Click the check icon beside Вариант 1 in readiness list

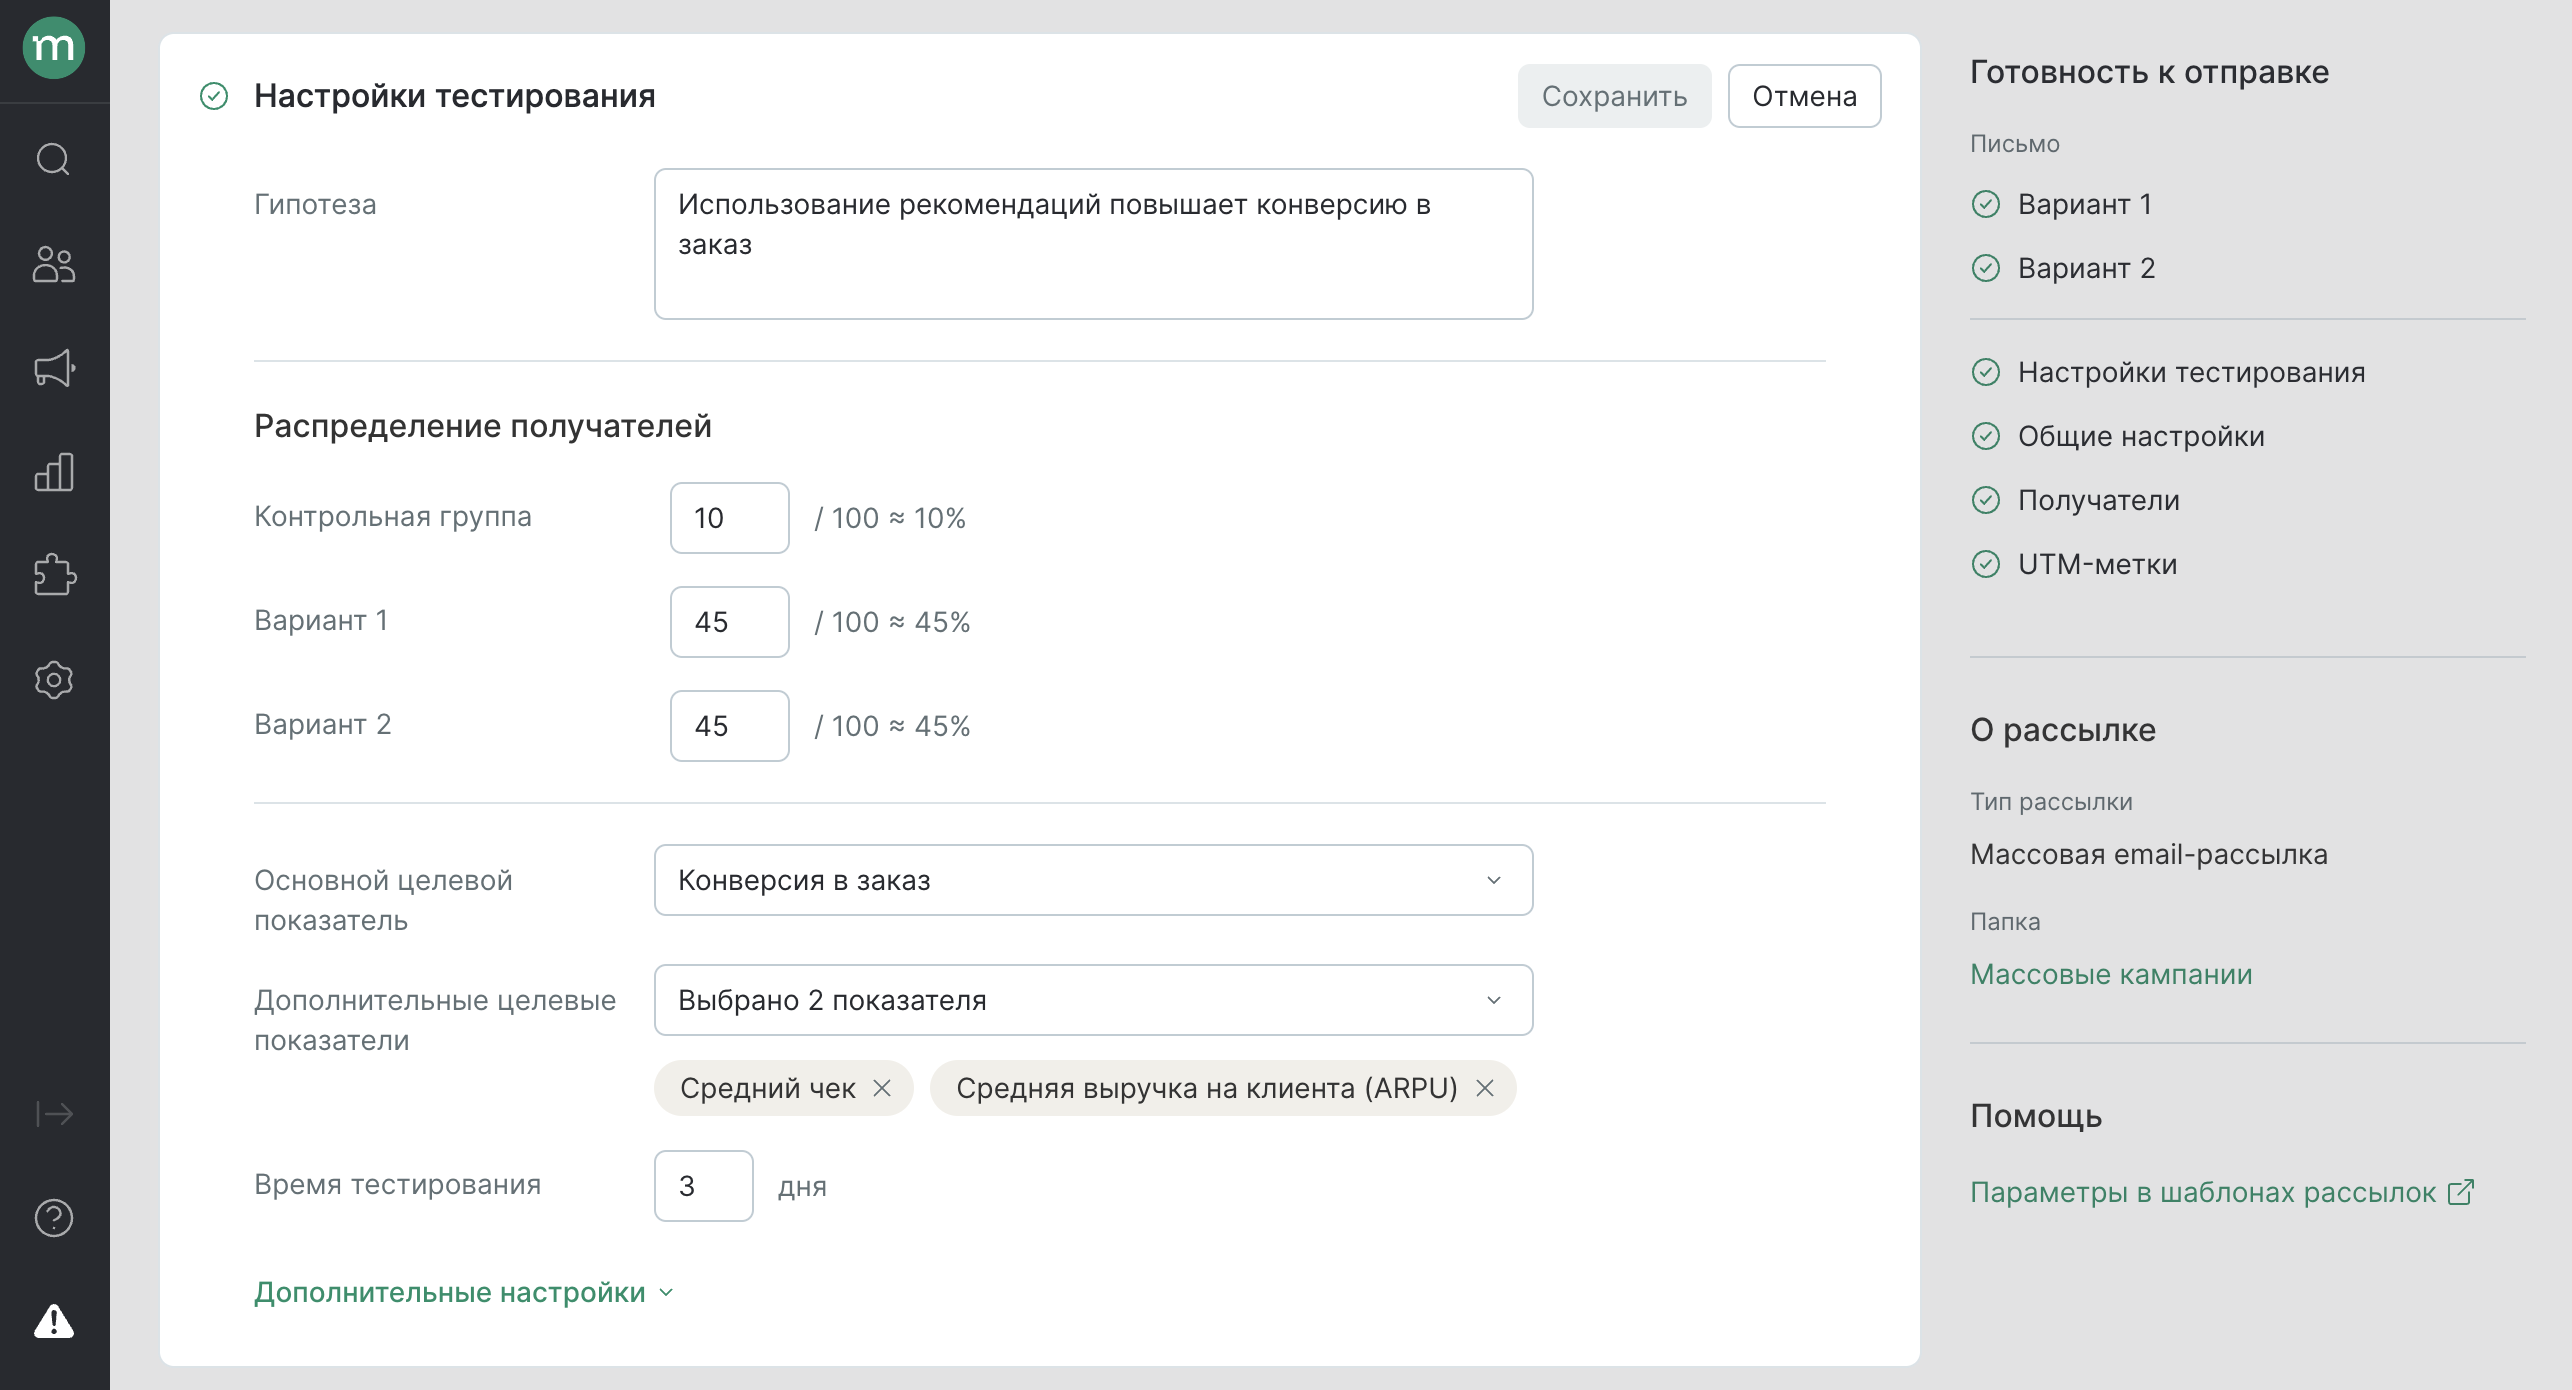coord(1986,204)
